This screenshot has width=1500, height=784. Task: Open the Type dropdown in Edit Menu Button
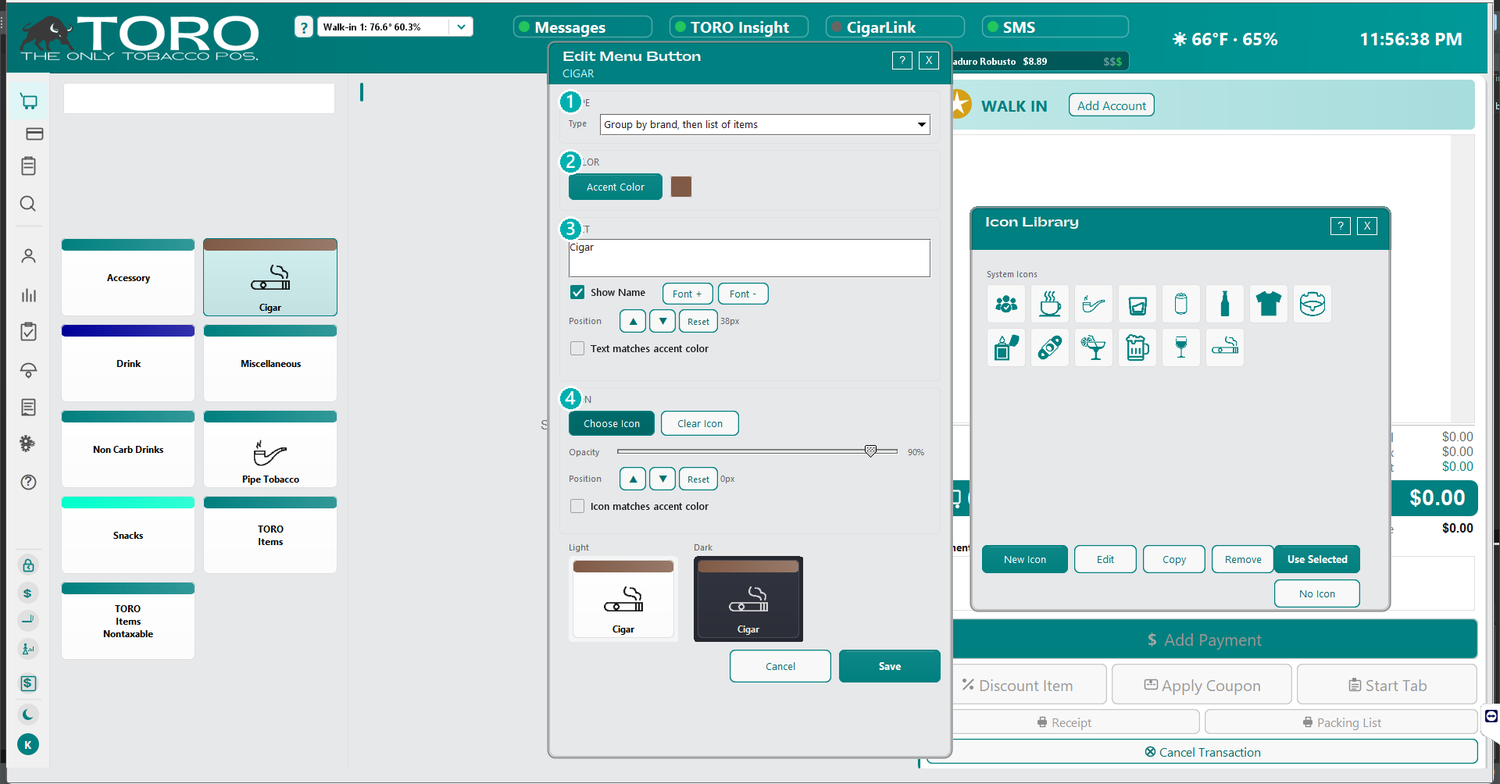click(x=765, y=124)
